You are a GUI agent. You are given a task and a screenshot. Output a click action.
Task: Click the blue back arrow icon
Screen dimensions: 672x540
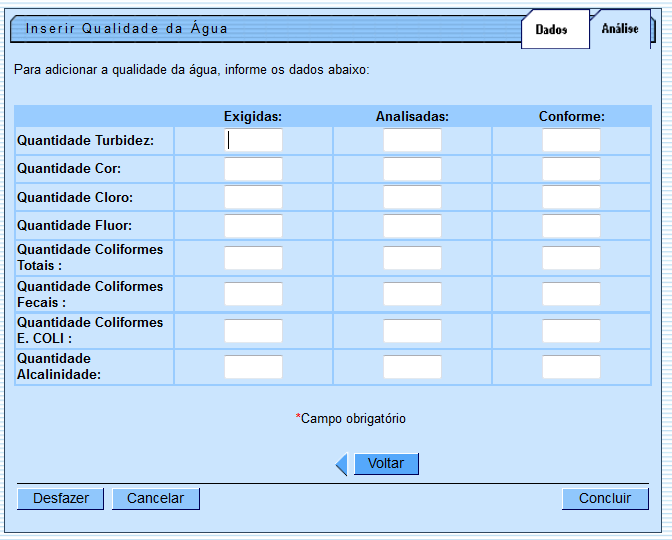[341, 464]
